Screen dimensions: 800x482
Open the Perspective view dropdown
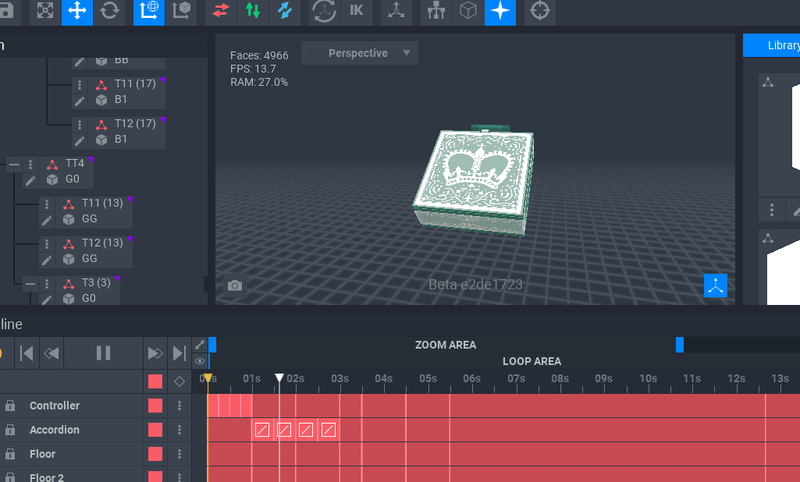(360, 53)
